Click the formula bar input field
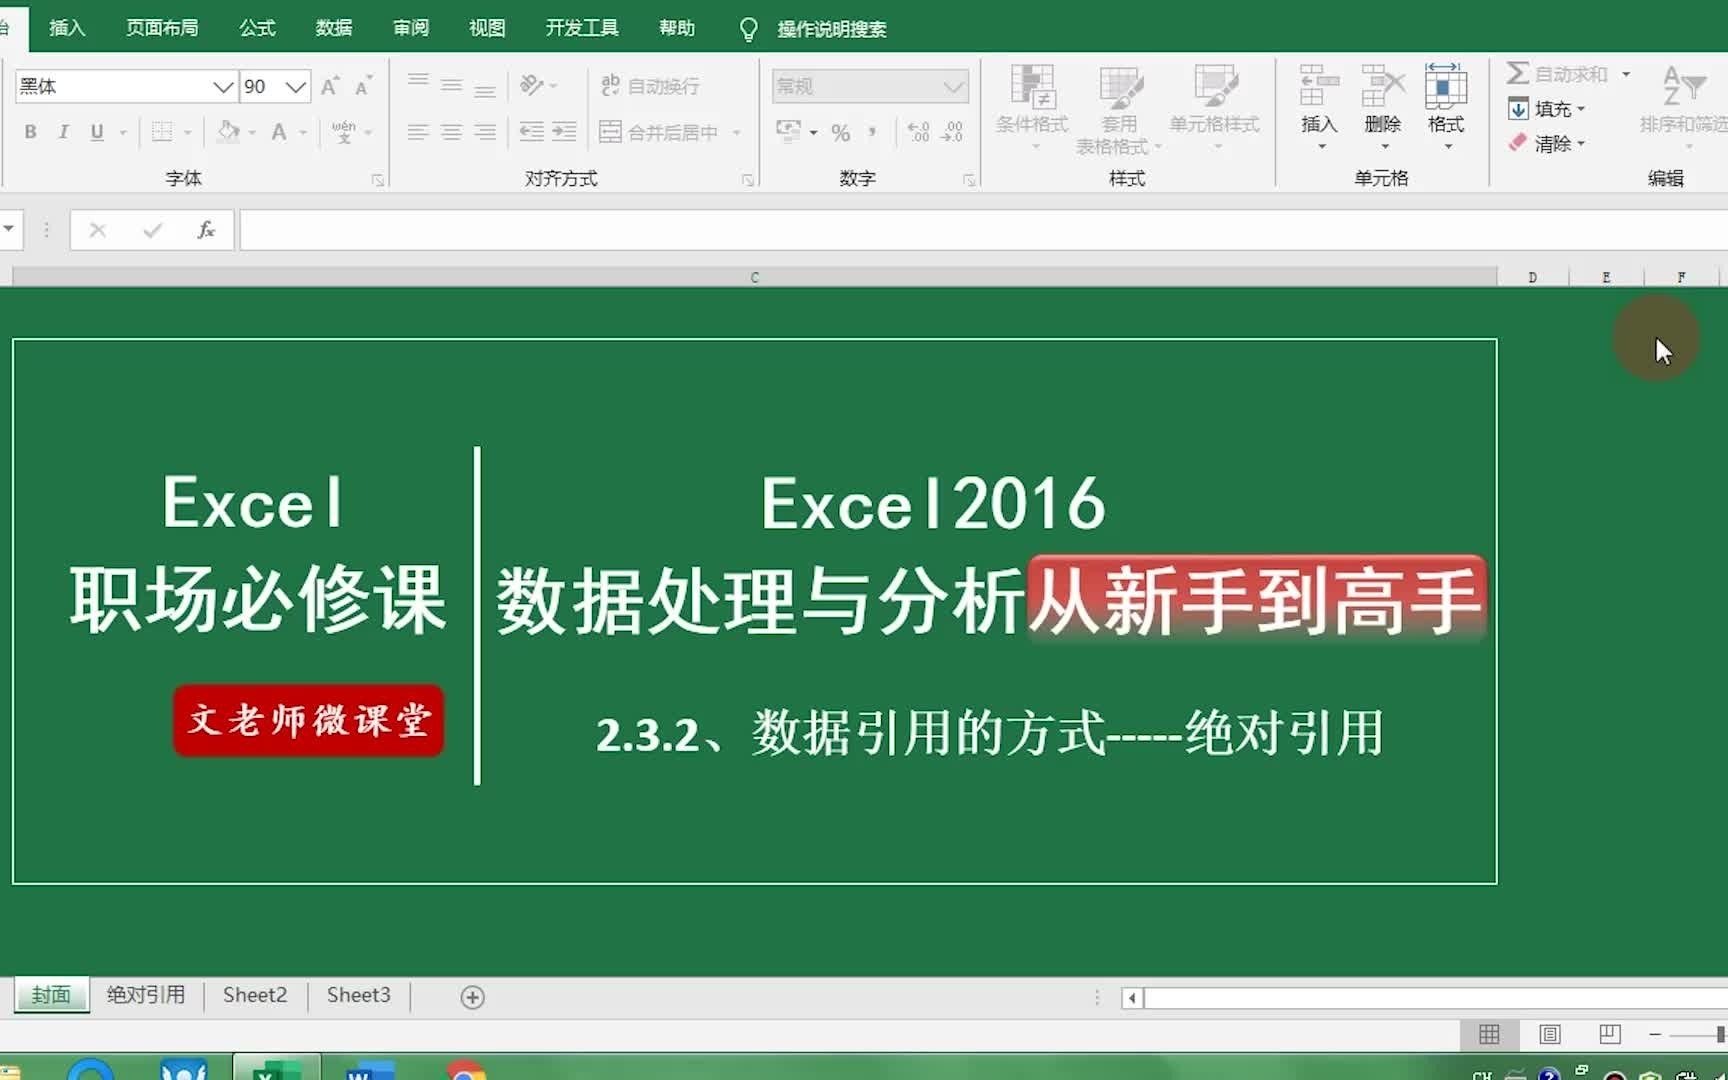Image resolution: width=1728 pixels, height=1080 pixels. (x=983, y=230)
